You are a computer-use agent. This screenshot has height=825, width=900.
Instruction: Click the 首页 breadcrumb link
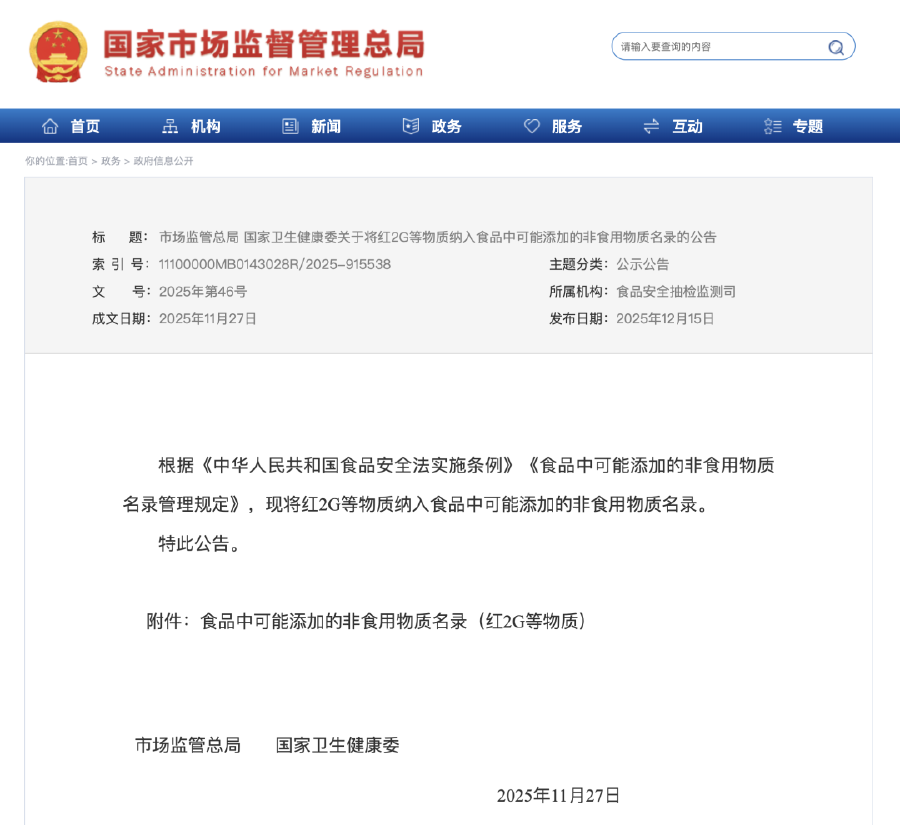78,161
